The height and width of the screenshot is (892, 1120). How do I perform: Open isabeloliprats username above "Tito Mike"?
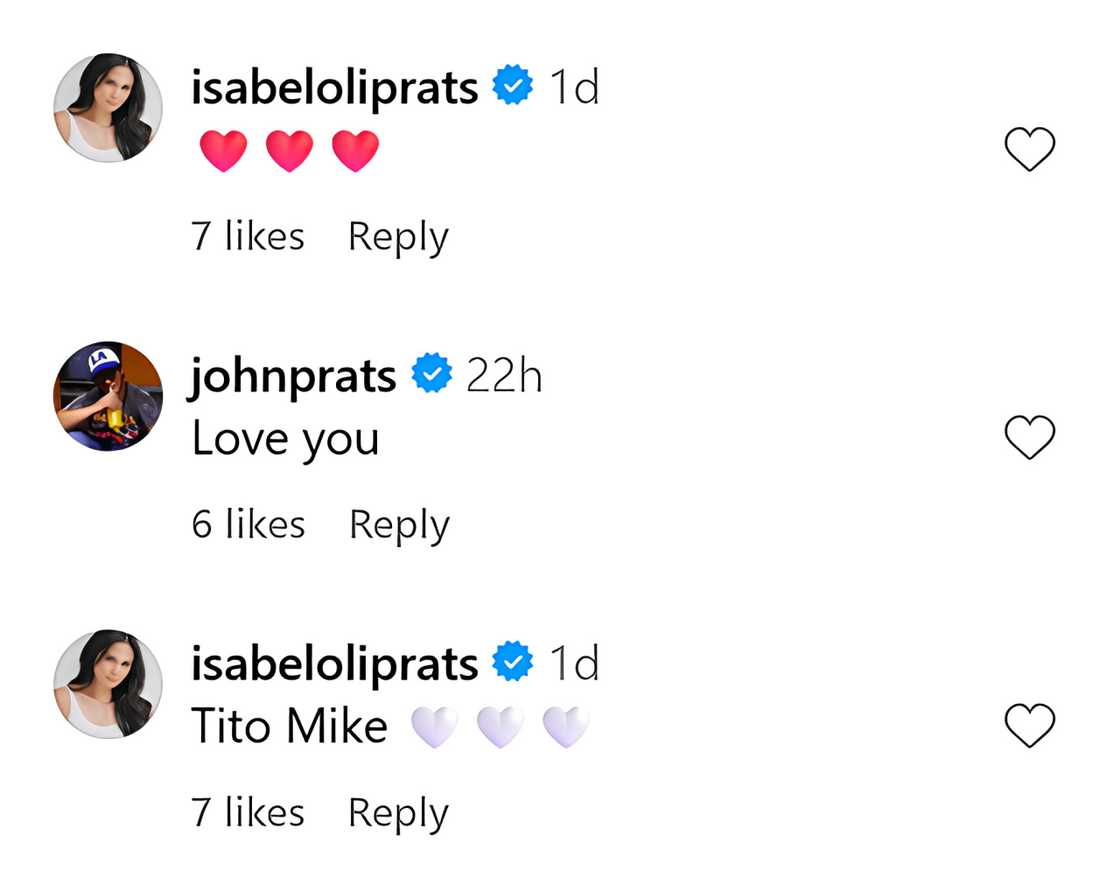click(x=334, y=664)
